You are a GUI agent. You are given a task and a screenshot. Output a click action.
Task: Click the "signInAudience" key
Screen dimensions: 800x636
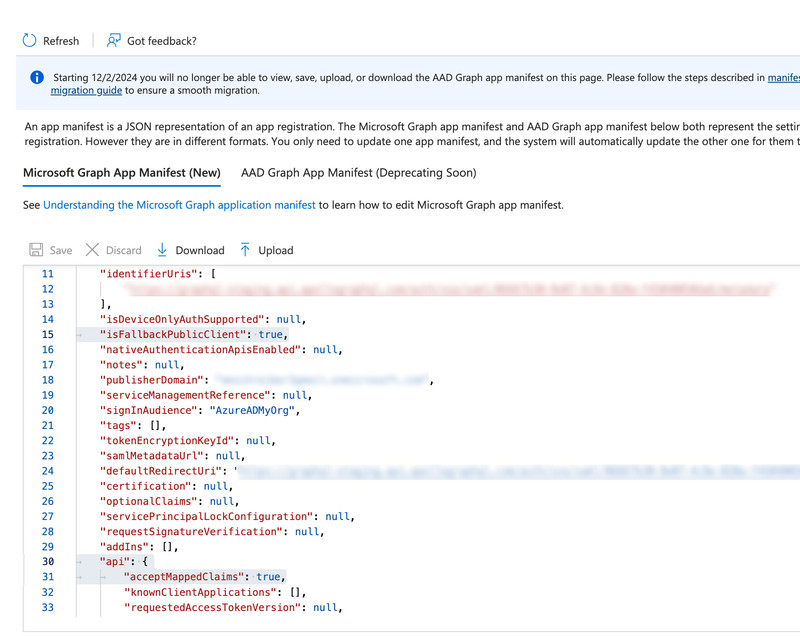click(x=148, y=411)
